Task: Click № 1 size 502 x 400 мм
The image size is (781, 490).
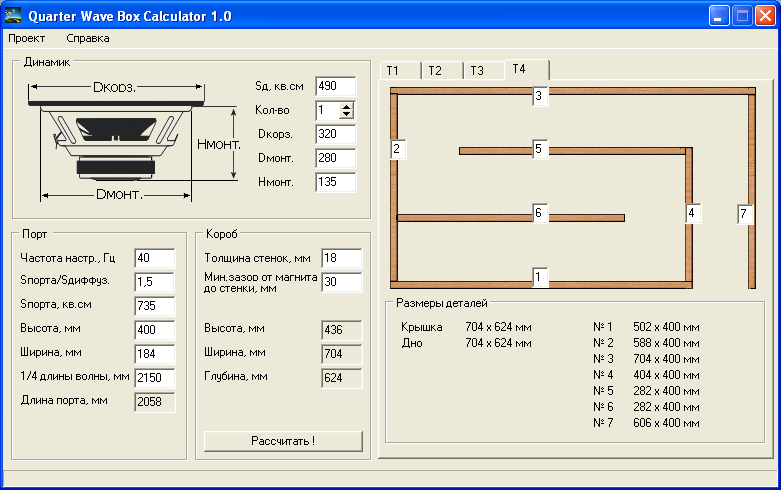Action: [x=666, y=327]
